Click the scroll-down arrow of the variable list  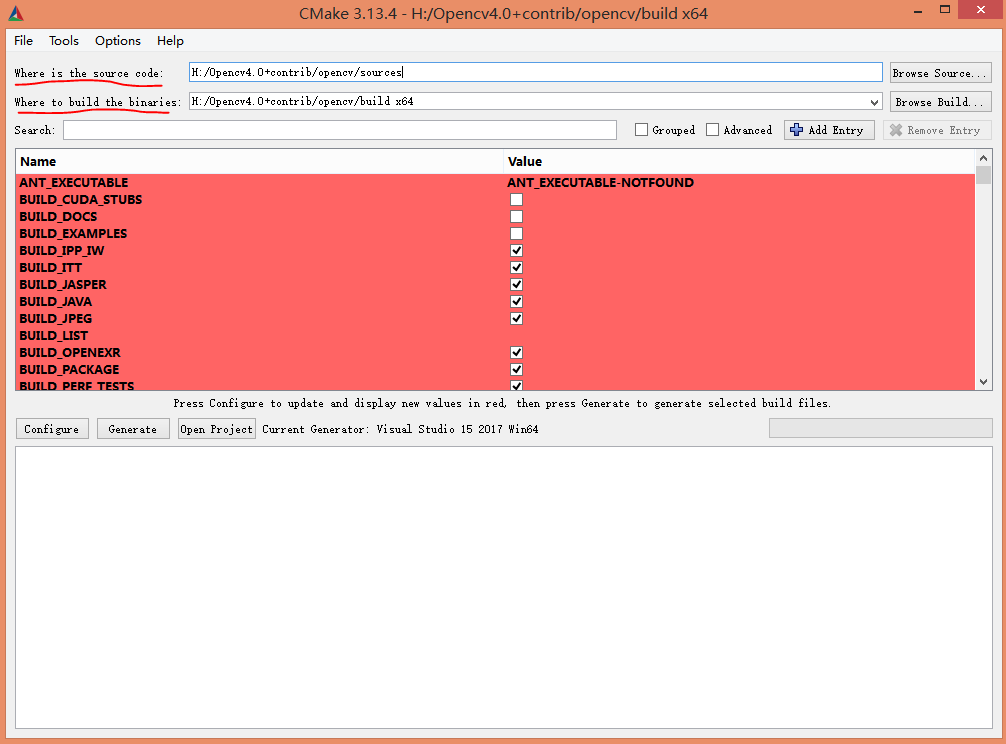pos(984,382)
